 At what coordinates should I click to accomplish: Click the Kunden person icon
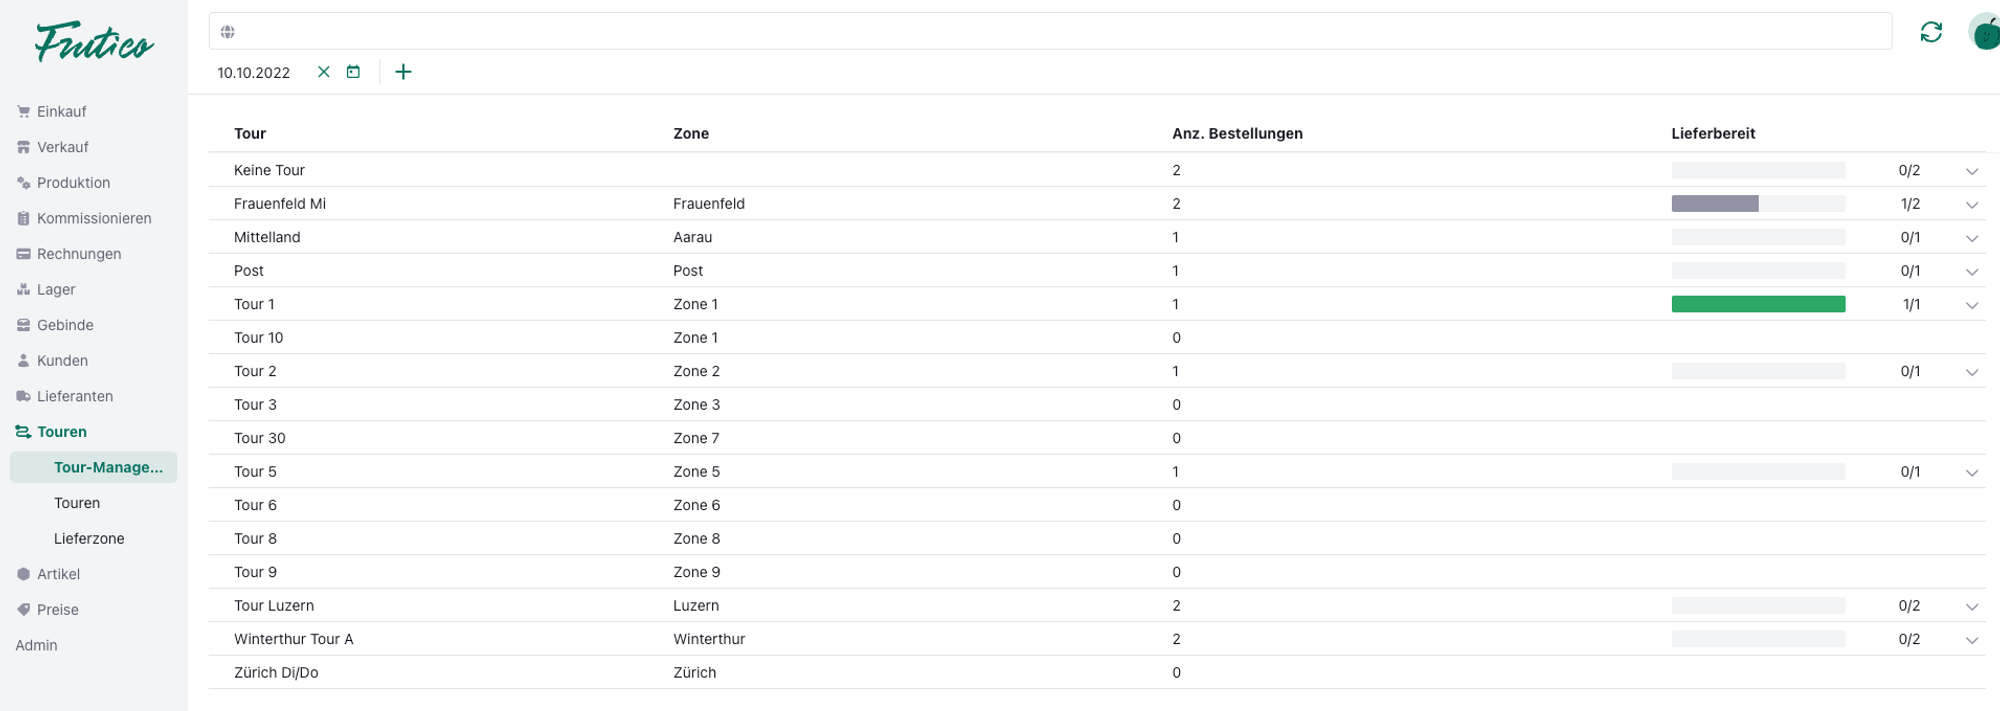tap(23, 361)
